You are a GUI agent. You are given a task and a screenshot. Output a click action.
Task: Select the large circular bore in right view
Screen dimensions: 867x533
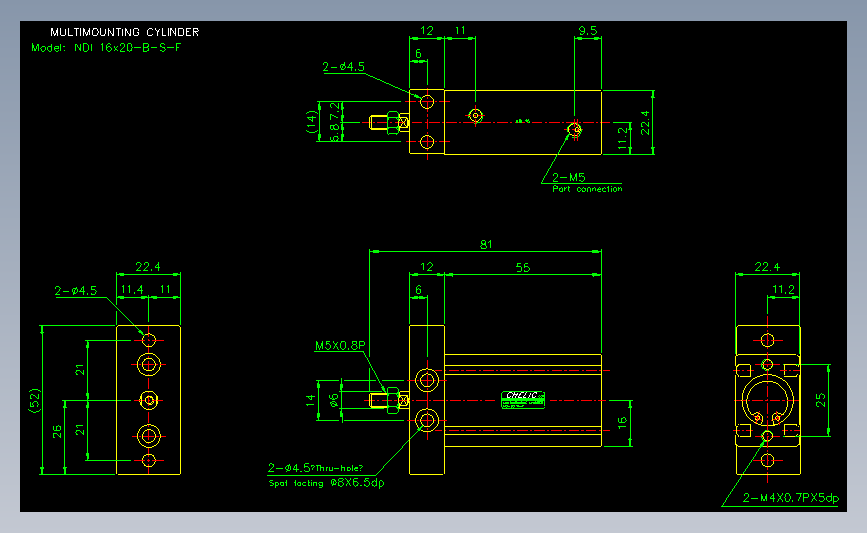coord(767,400)
